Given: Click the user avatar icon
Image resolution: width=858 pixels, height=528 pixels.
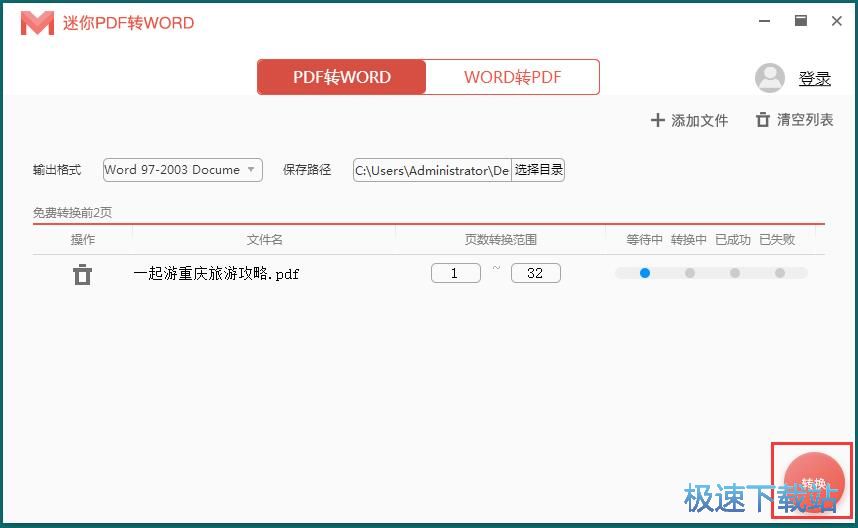Looking at the screenshot, I should coord(770,78).
